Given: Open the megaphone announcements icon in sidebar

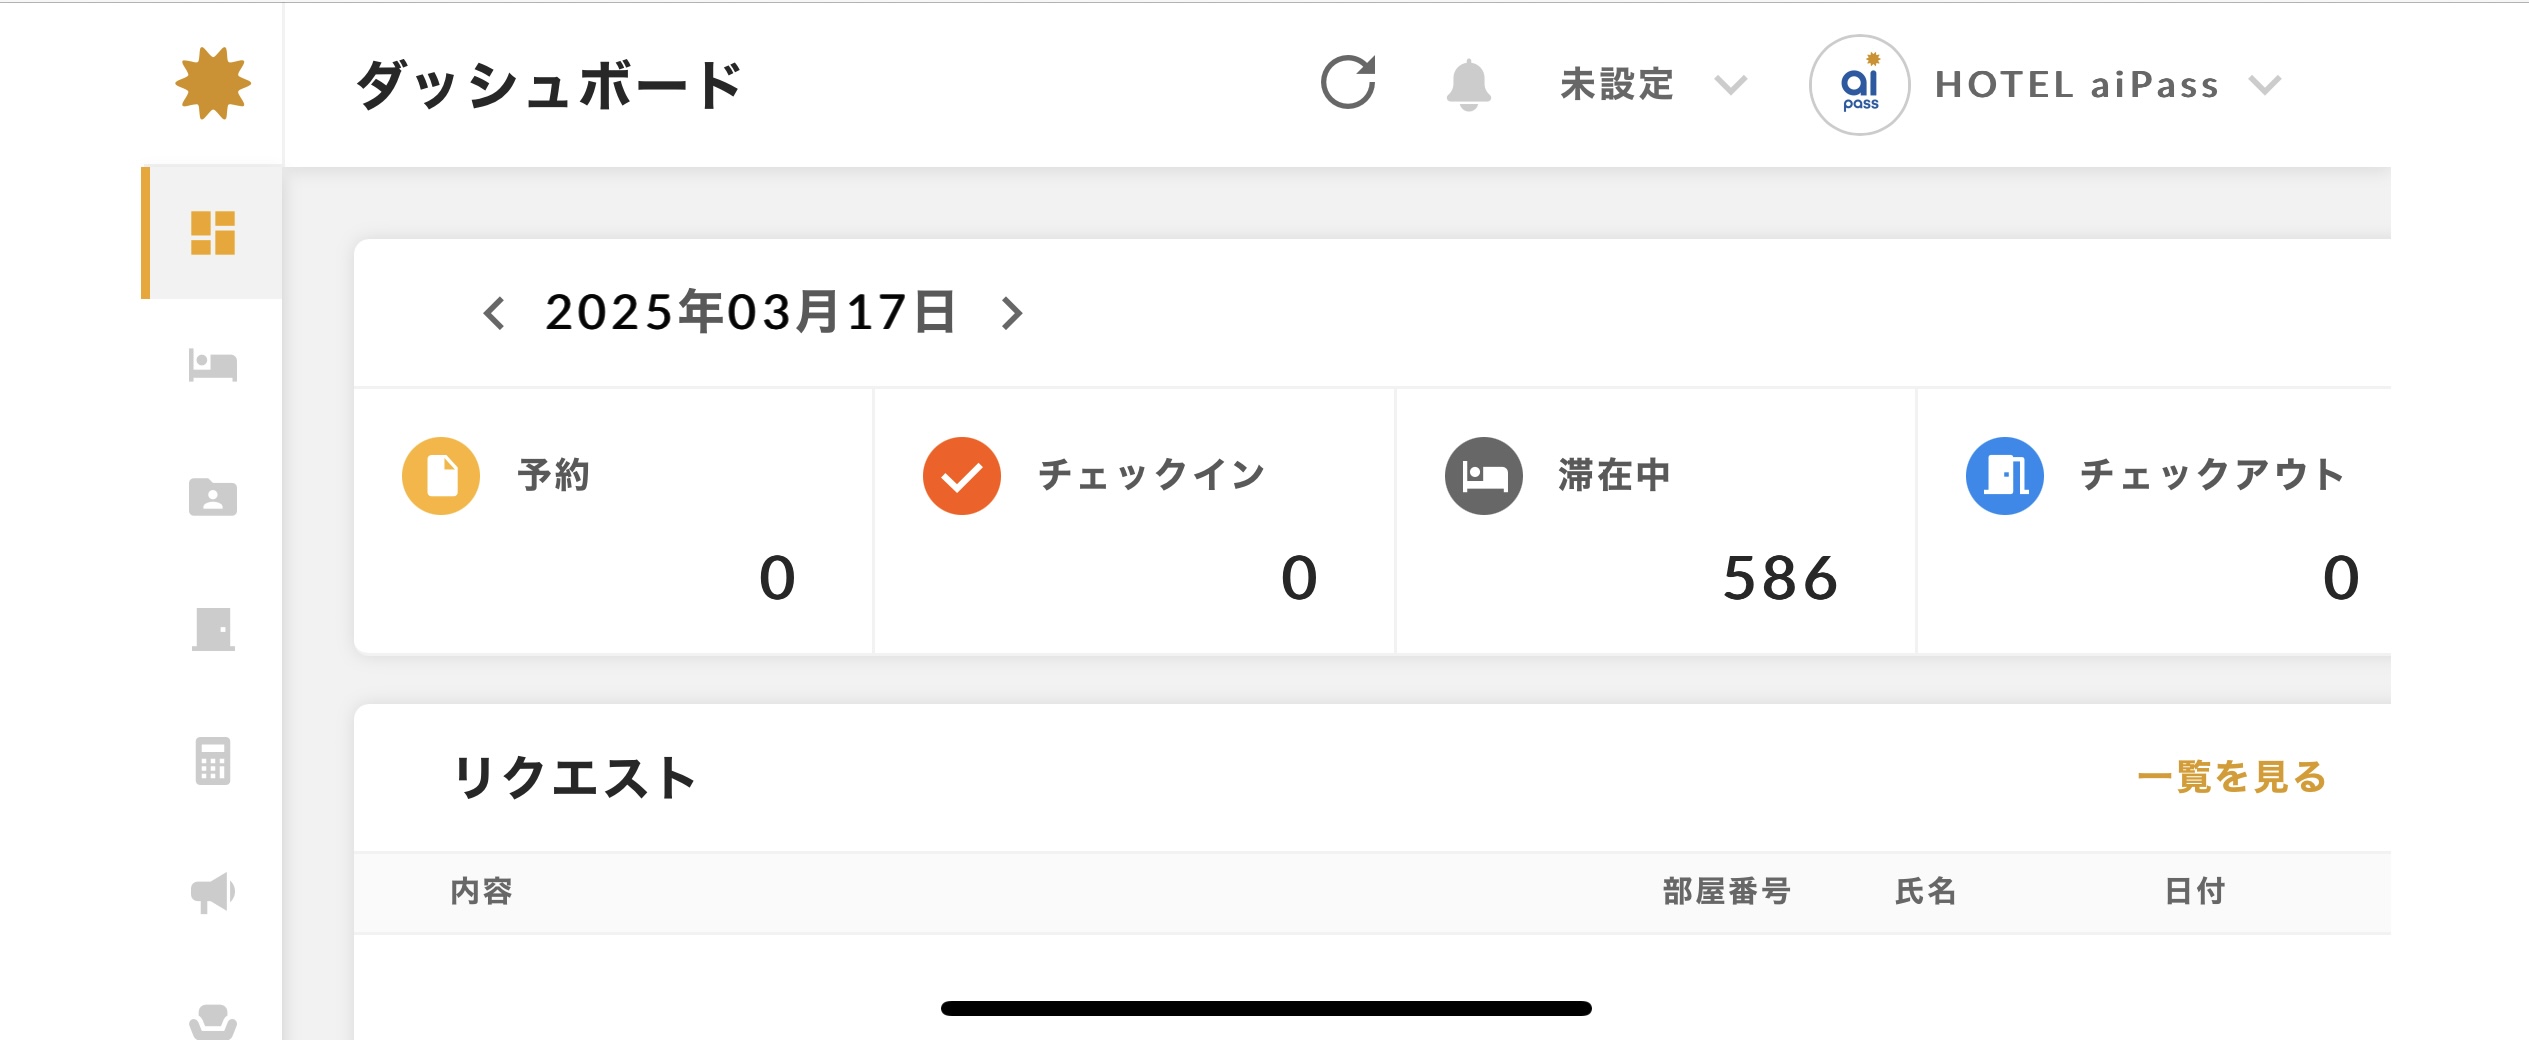Looking at the screenshot, I should tap(213, 892).
